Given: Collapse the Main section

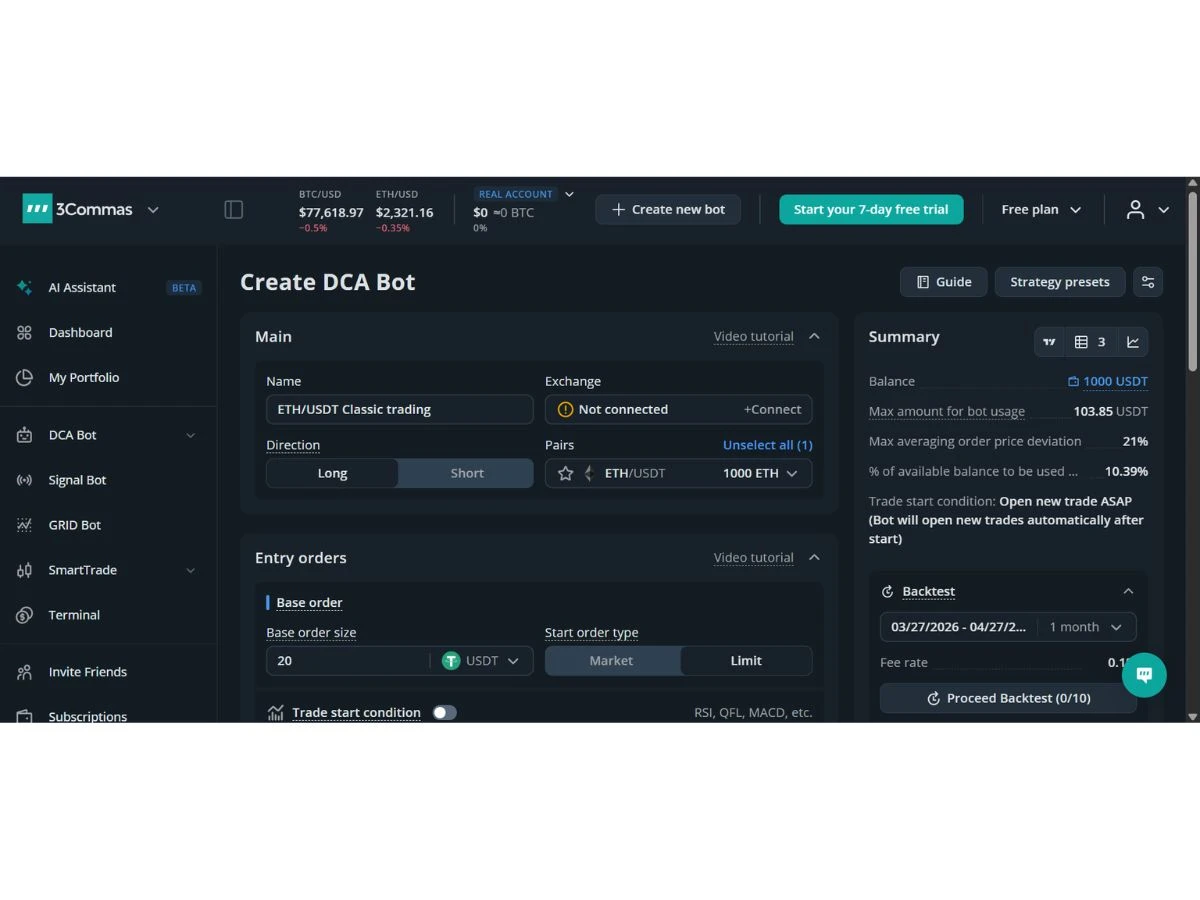Looking at the screenshot, I should pyautogui.click(x=814, y=337).
